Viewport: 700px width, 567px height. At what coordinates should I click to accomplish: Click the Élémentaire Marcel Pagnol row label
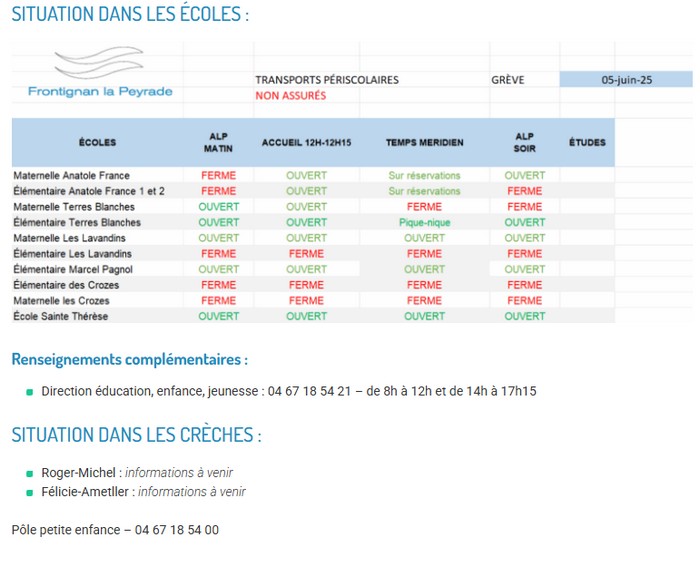coord(73,269)
